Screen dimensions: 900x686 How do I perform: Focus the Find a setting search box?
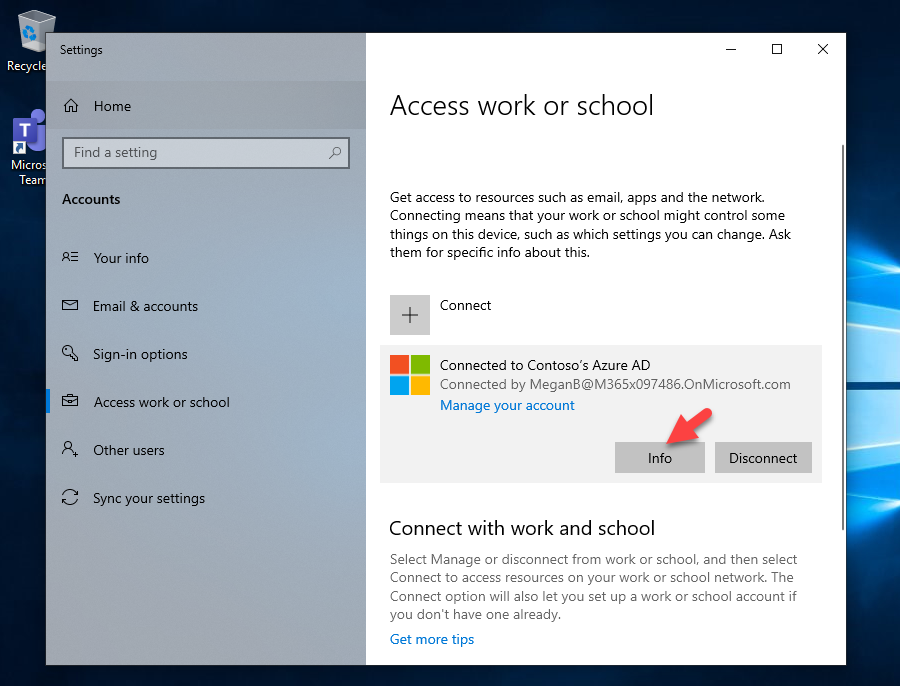[205, 153]
